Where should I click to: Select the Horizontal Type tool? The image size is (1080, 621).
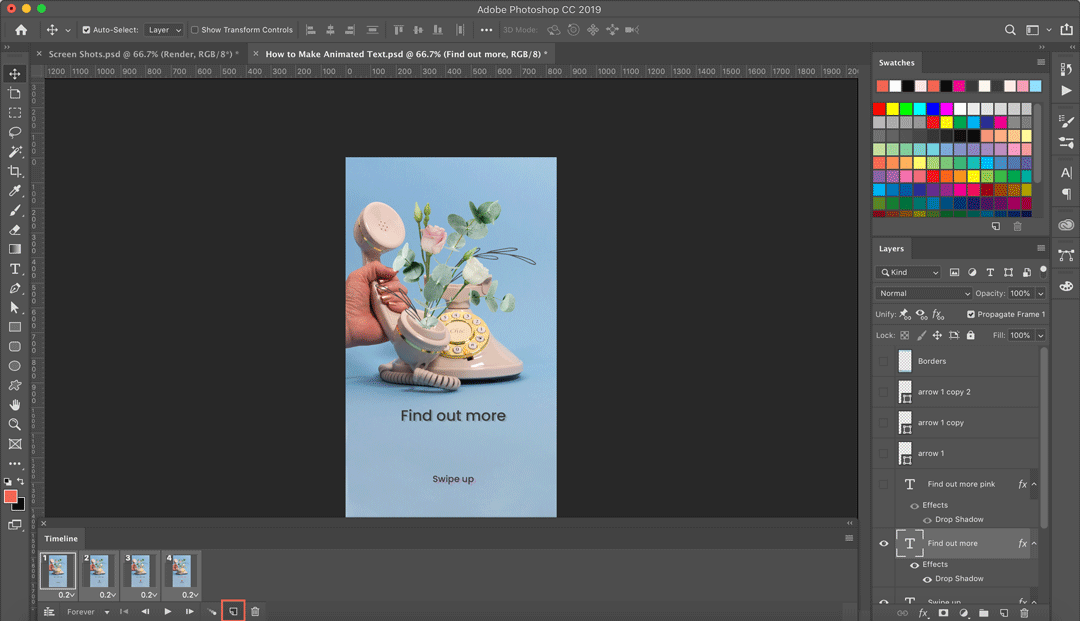[x=14, y=269]
